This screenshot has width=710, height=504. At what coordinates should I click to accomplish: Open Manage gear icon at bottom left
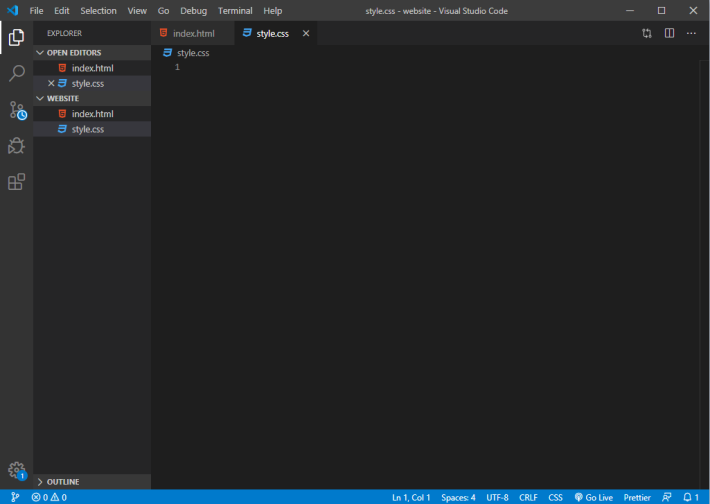click(17, 470)
